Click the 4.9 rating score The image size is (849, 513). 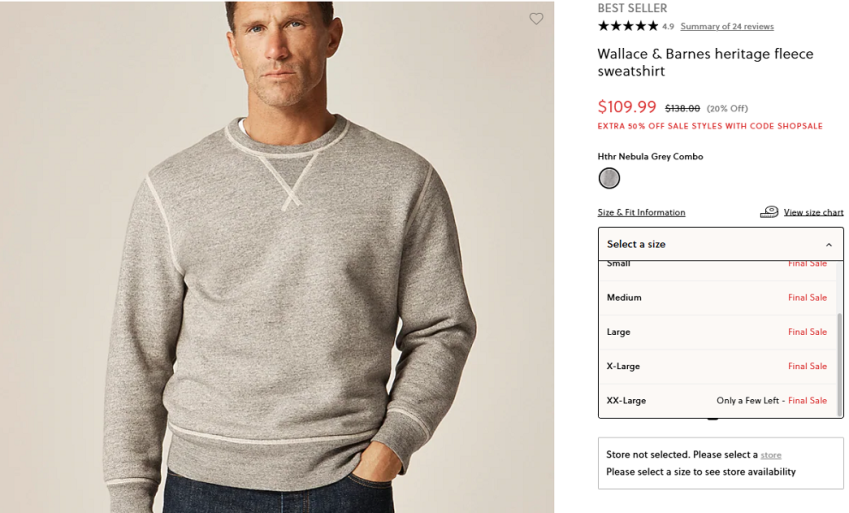click(x=668, y=27)
